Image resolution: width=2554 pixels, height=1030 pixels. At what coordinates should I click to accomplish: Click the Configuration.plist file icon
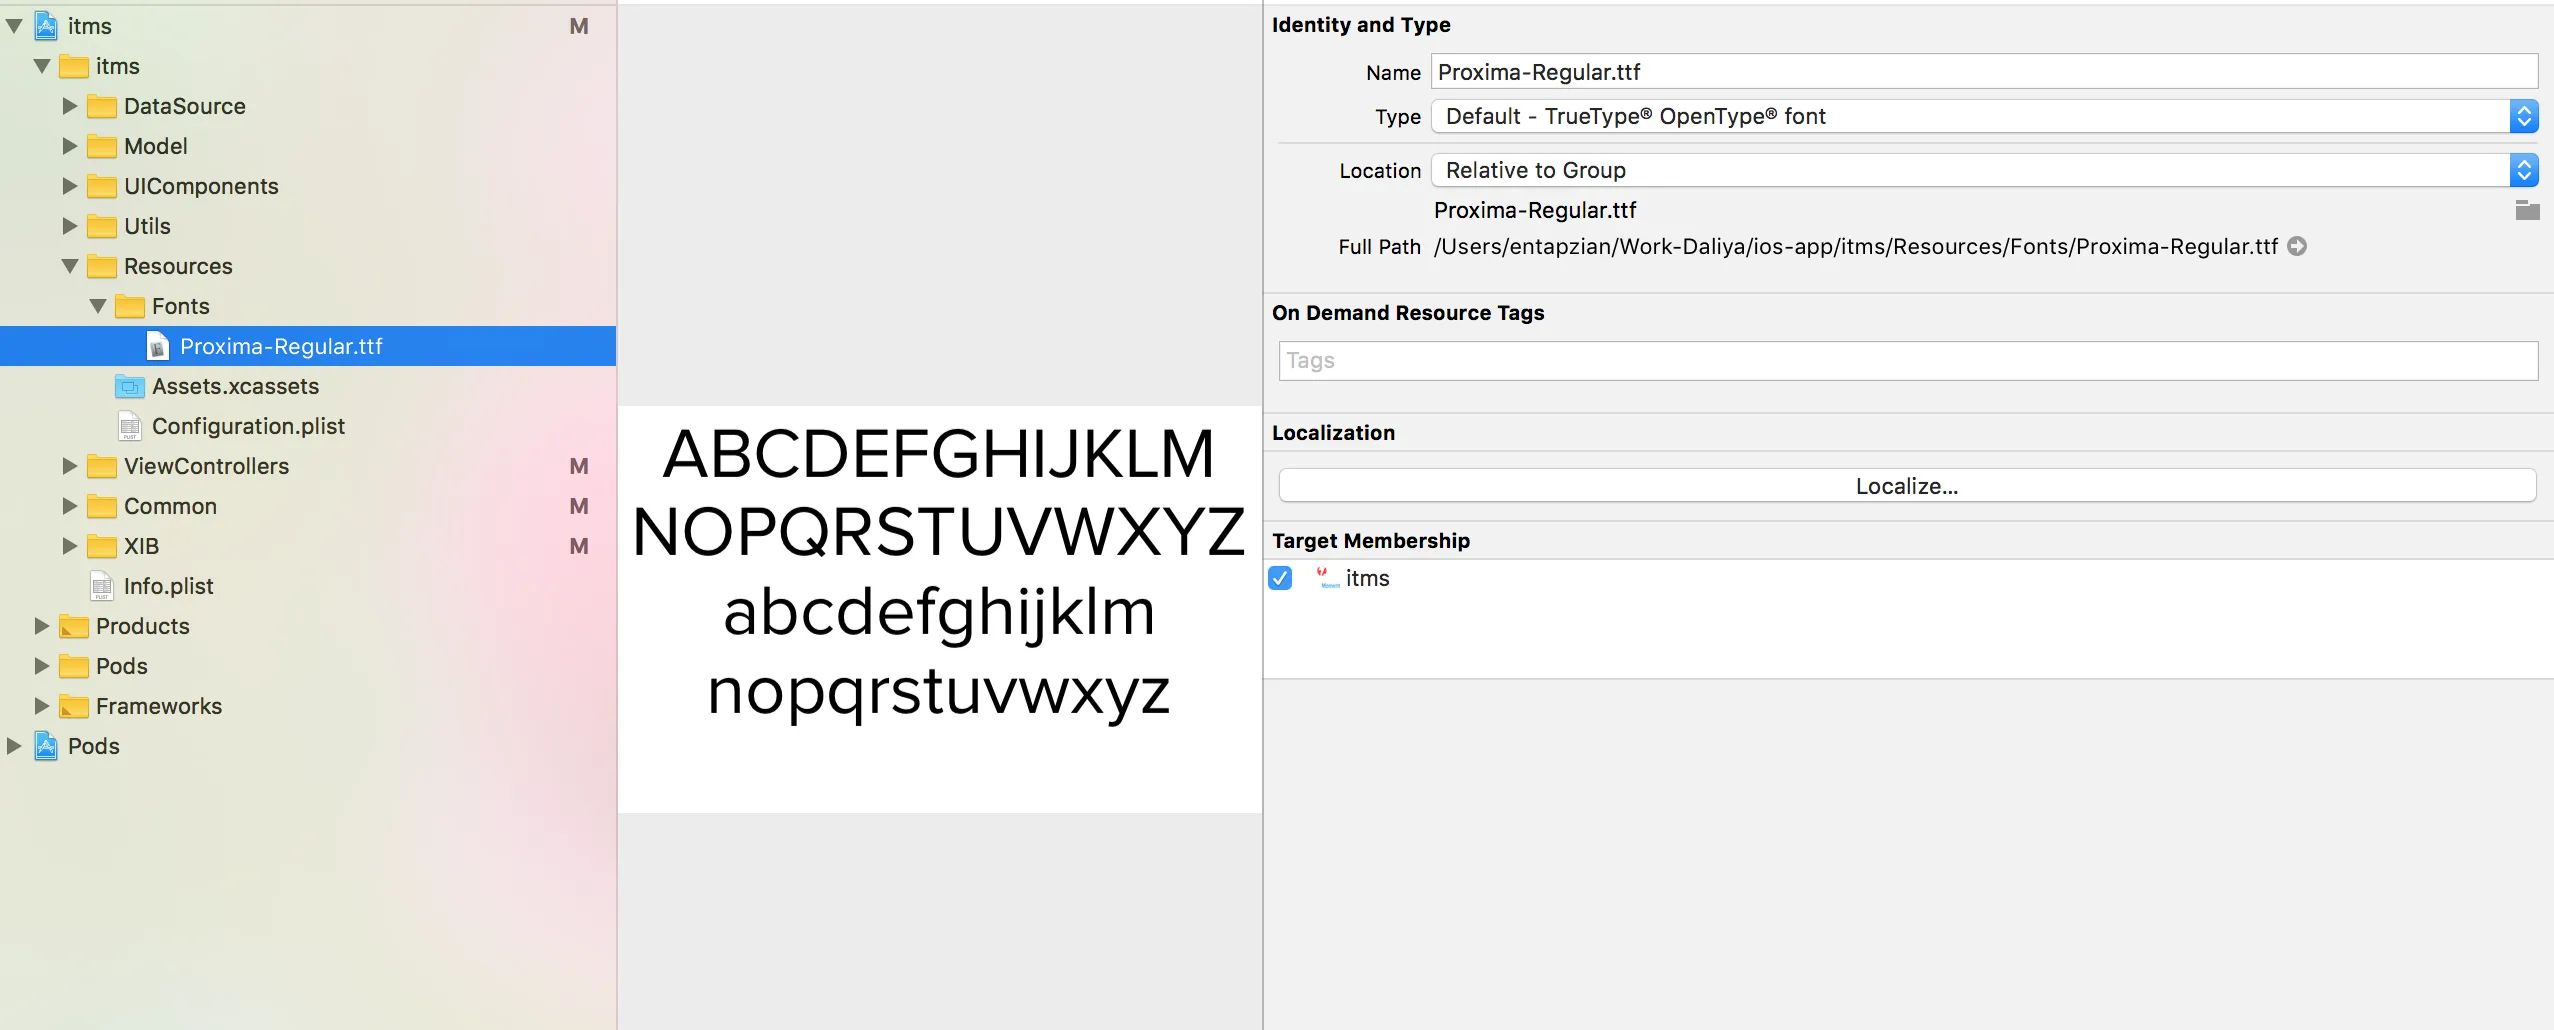click(x=130, y=426)
